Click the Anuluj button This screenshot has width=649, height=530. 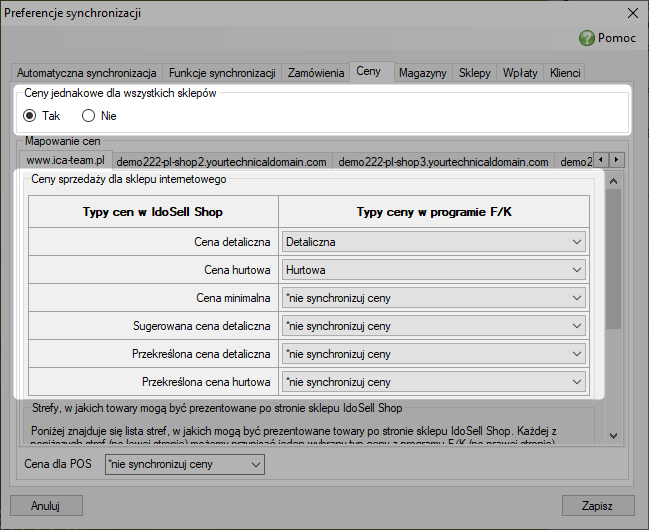pyautogui.click(x=46, y=506)
